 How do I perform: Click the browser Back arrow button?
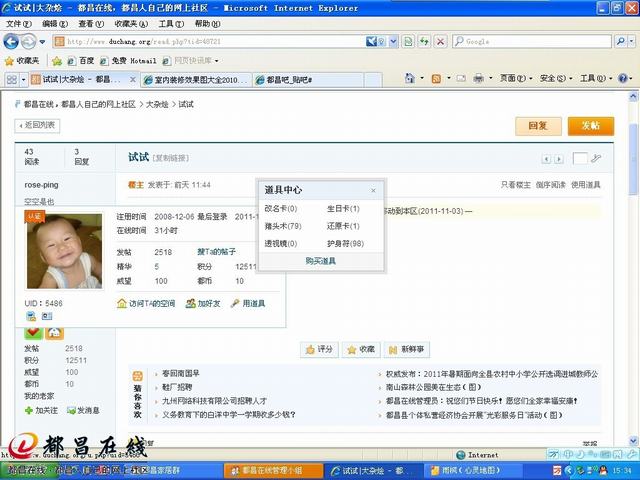[11, 41]
